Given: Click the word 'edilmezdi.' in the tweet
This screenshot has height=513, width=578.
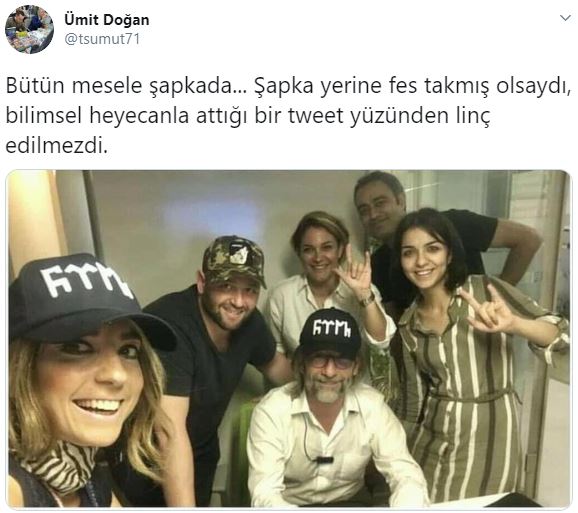Looking at the screenshot, I should coord(57,146).
